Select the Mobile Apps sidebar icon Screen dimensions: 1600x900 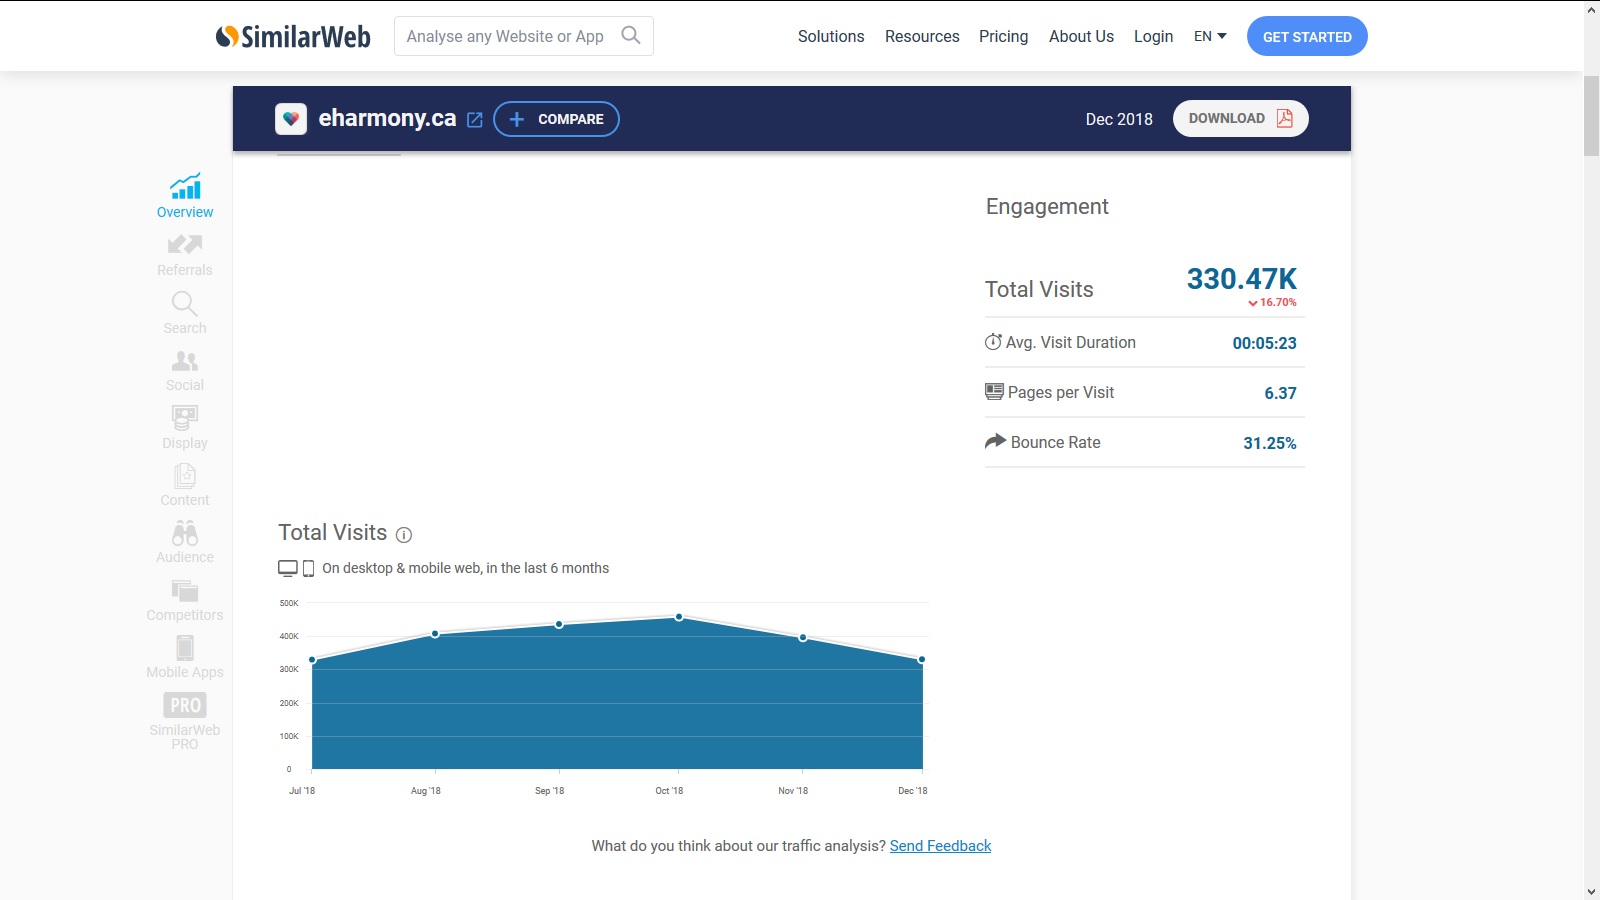(x=185, y=648)
